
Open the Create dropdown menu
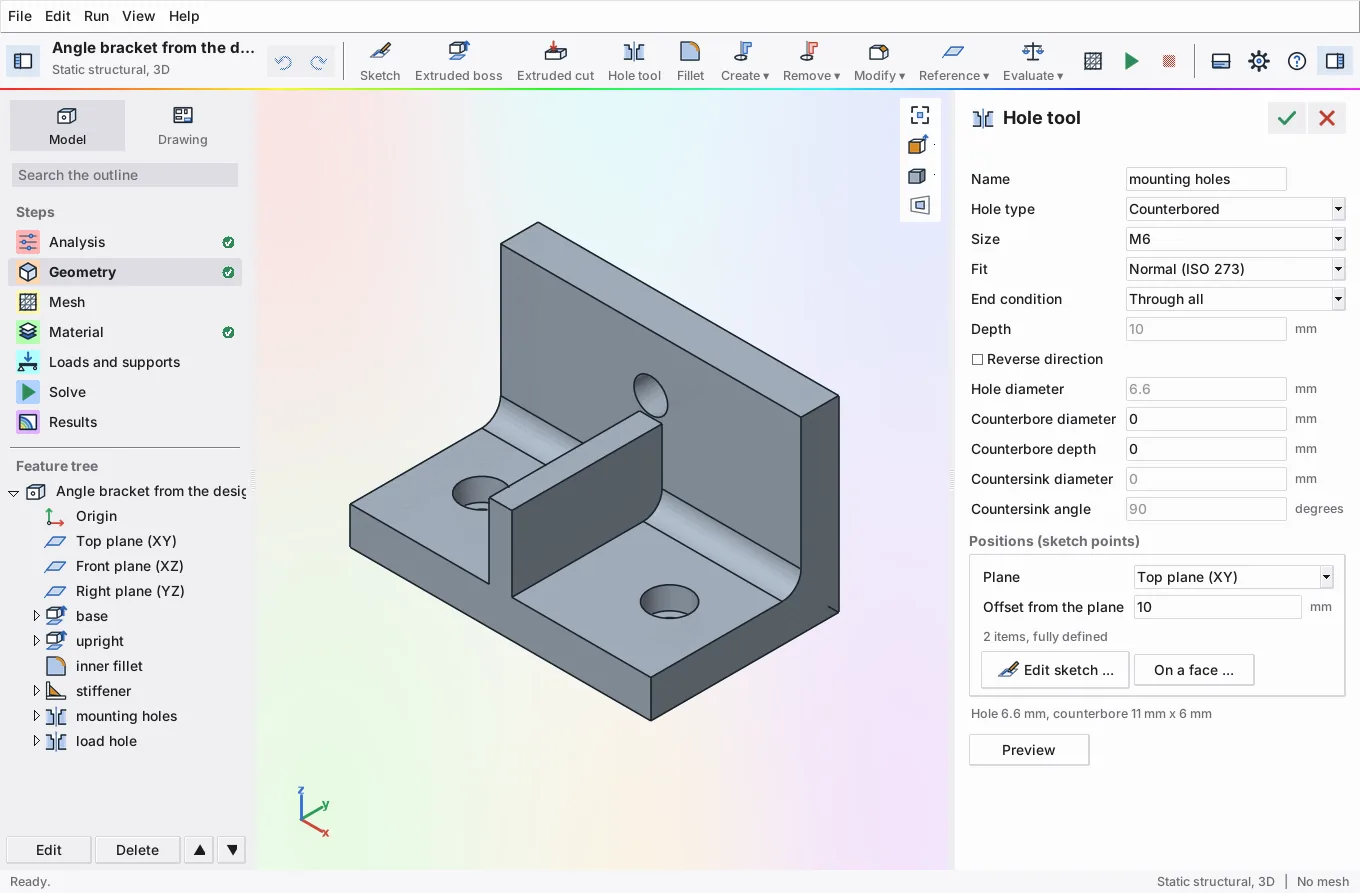tap(745, 61)
